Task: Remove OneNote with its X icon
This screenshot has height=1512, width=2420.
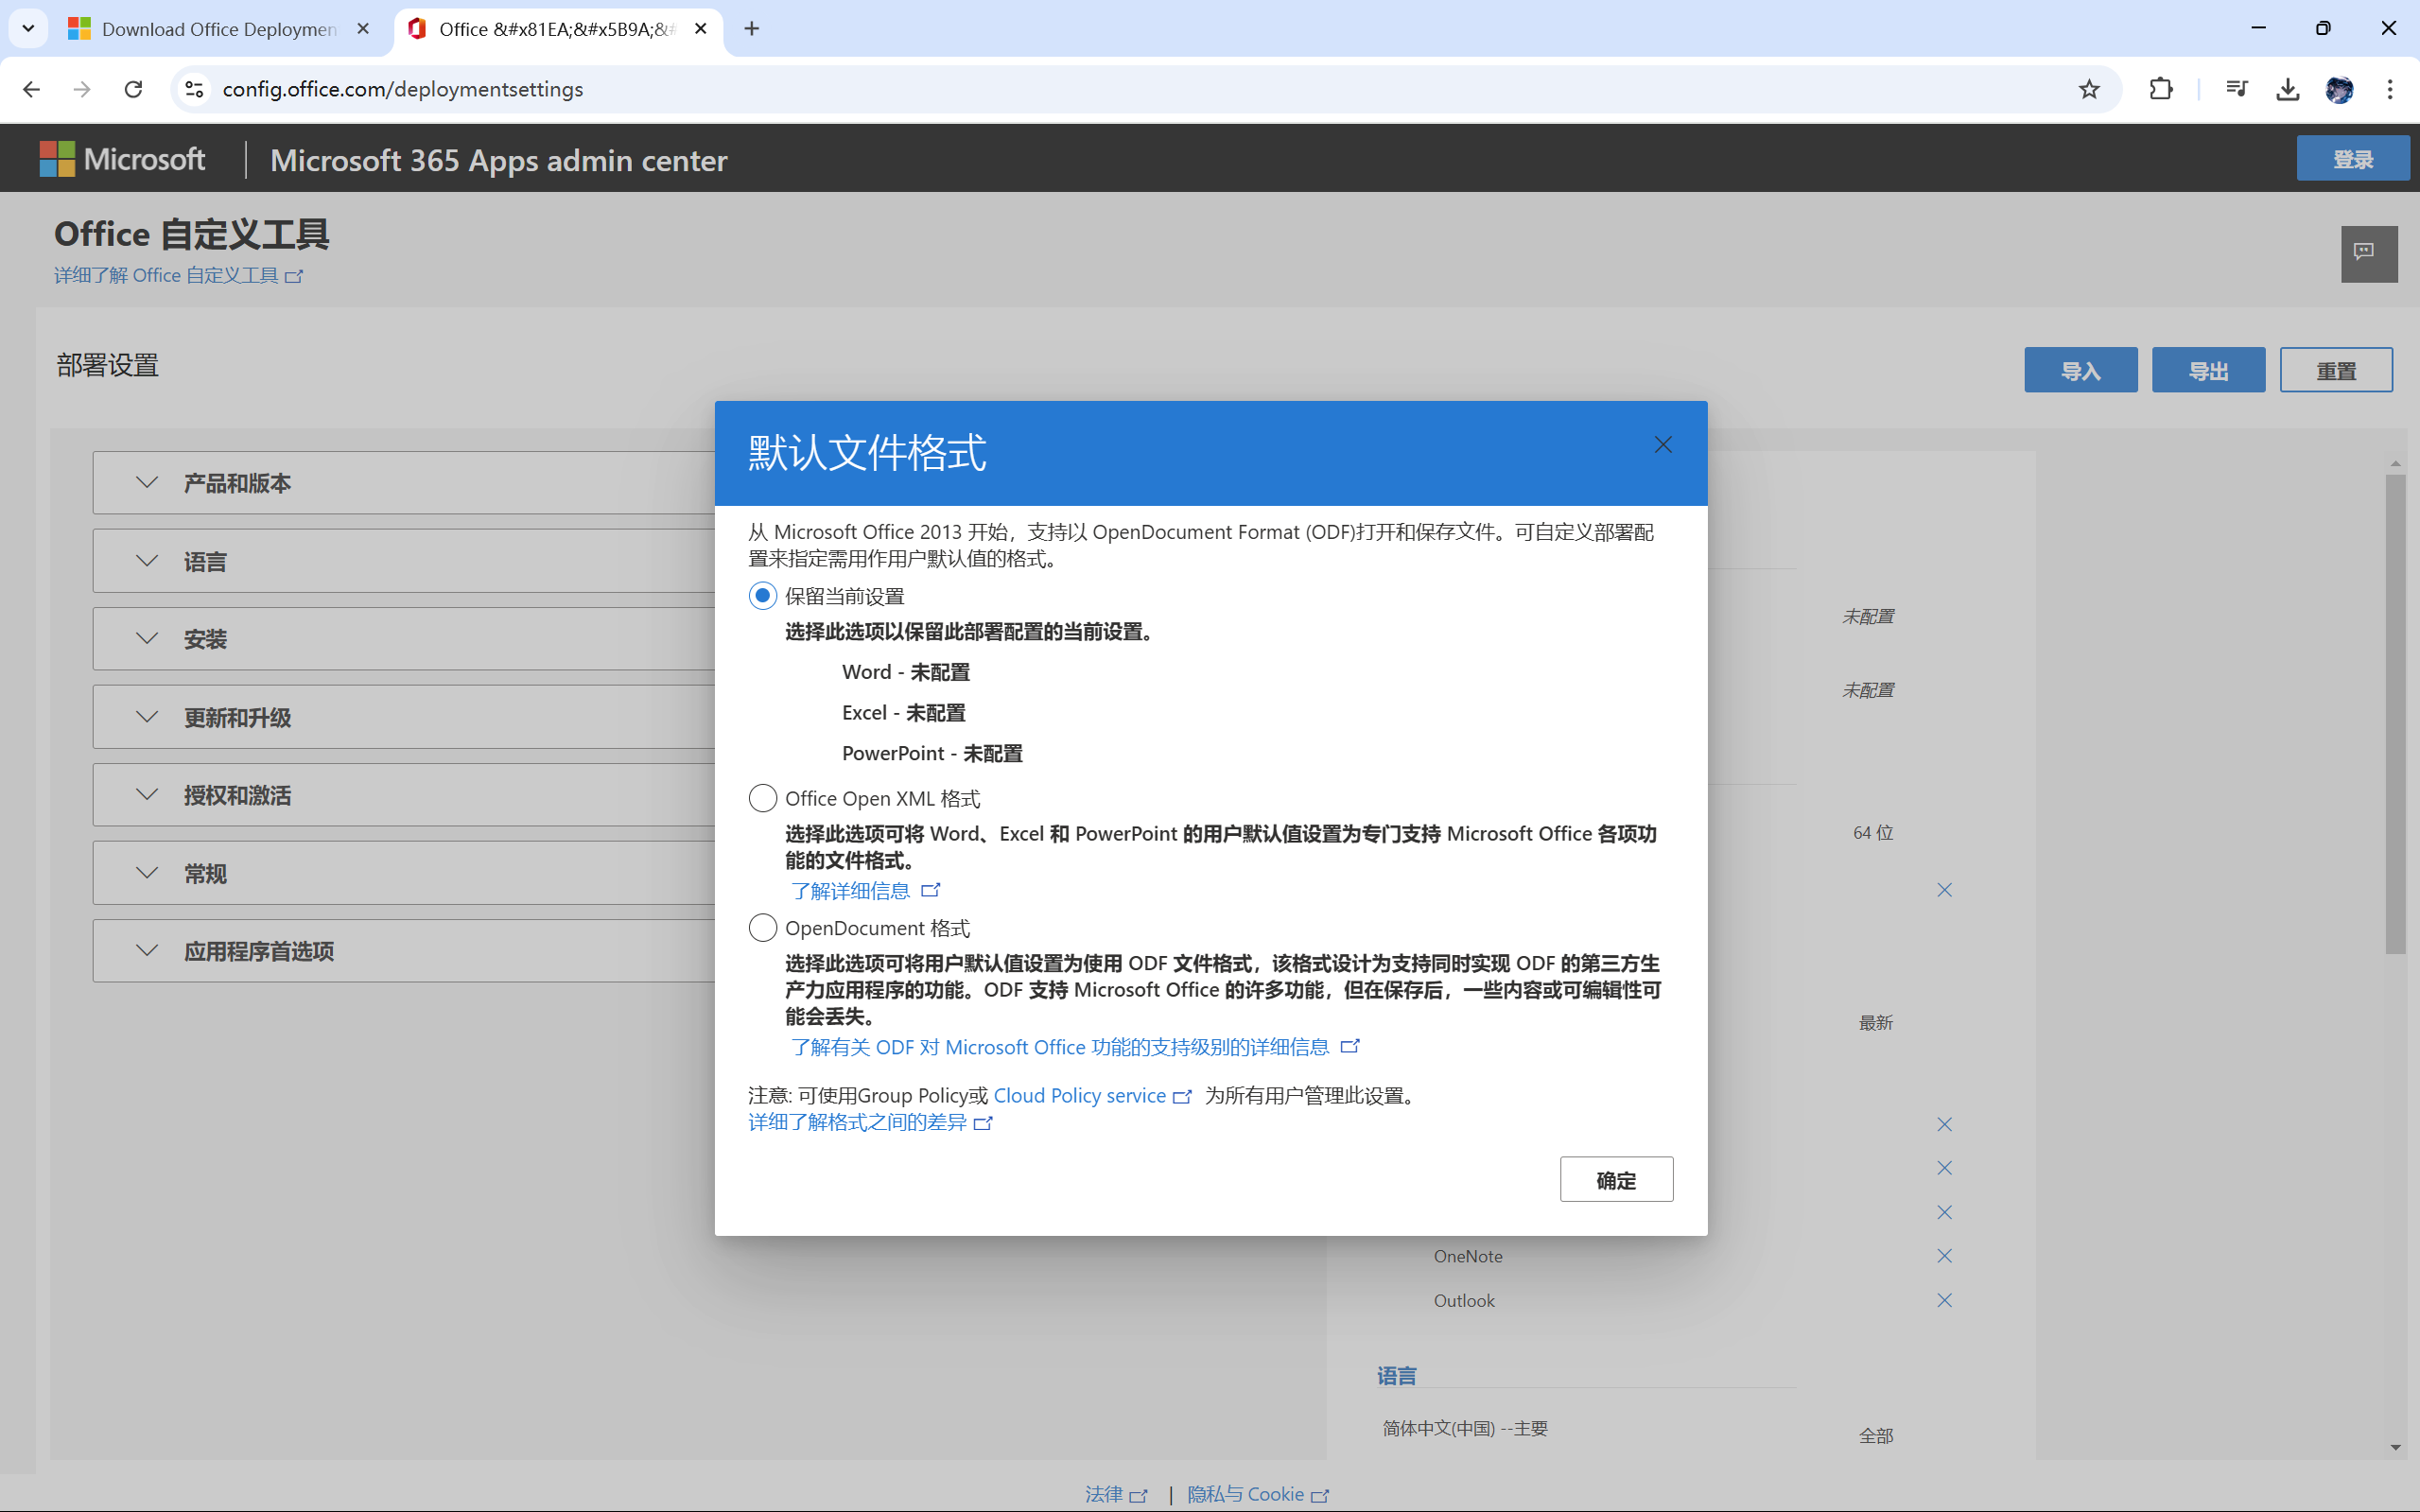Action: 1944,1256
